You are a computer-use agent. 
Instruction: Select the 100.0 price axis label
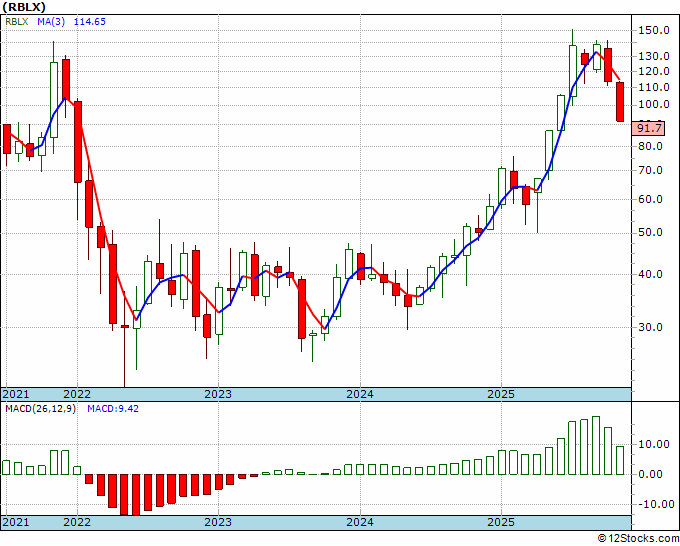[x=654, y=105]
